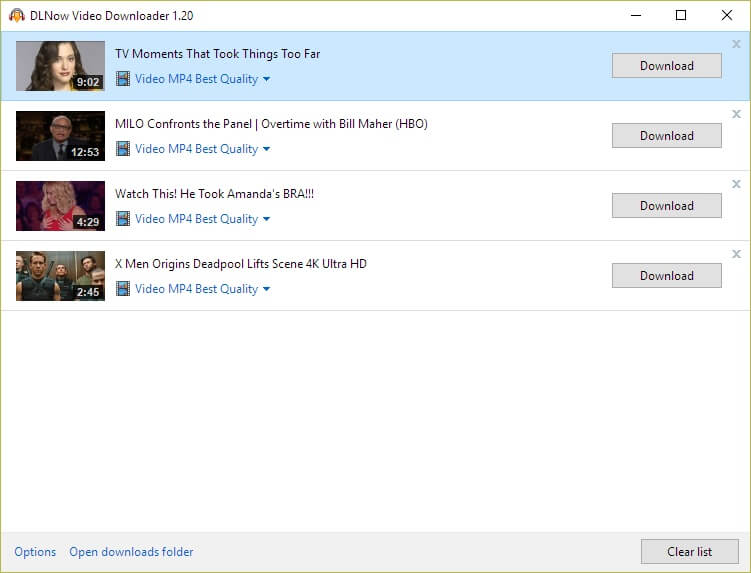Download MILO Confronts the Panel video
This screenshot has height=573, width=751.
[667, 136]
